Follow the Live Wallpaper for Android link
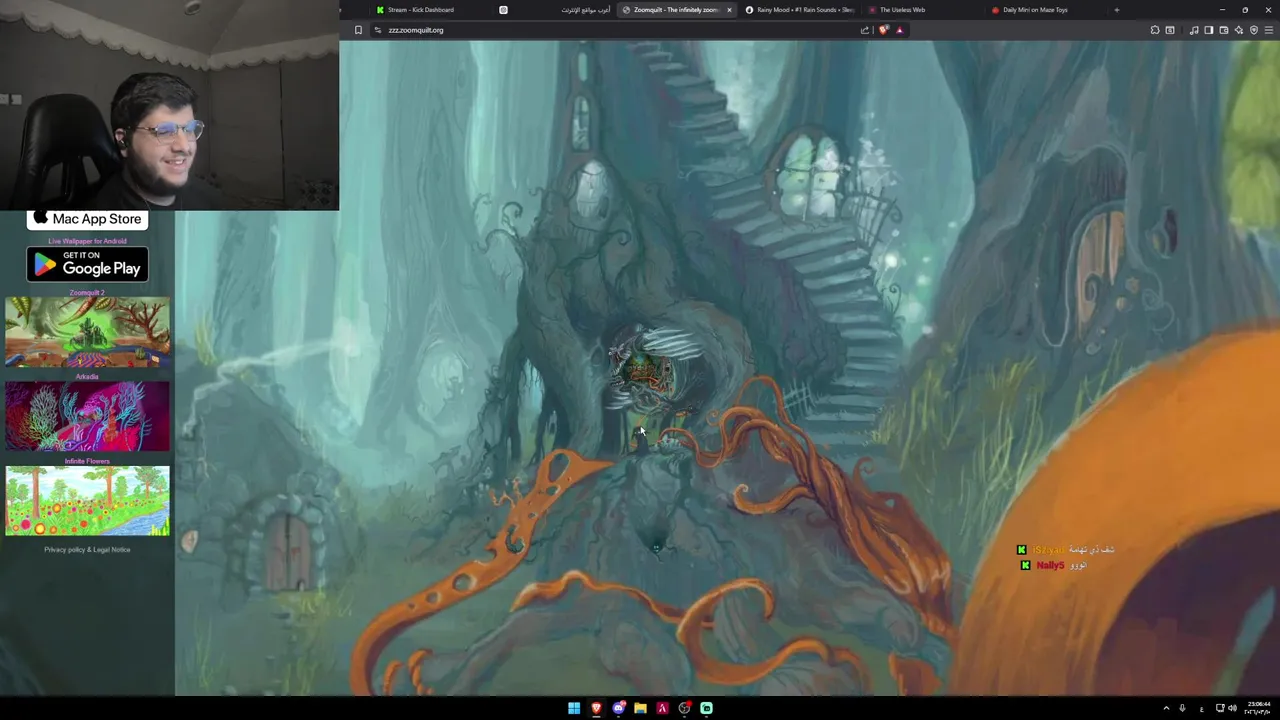 (87, 241)
